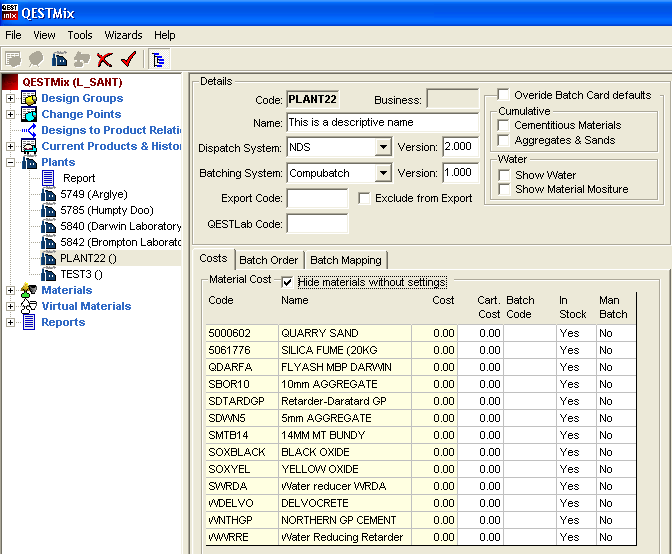The width and height of the screenshot is (672, 554).
Task: Tick the Show Water checkbox
Action: point(505,175)
